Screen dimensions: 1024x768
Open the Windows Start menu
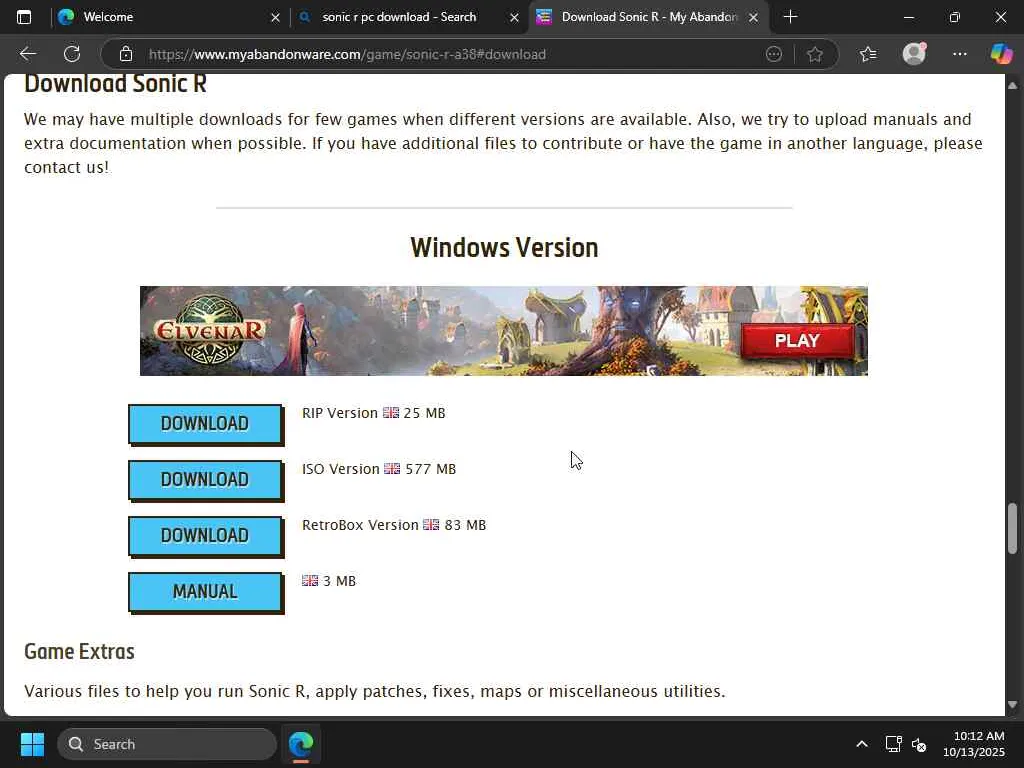pos(32,744)
